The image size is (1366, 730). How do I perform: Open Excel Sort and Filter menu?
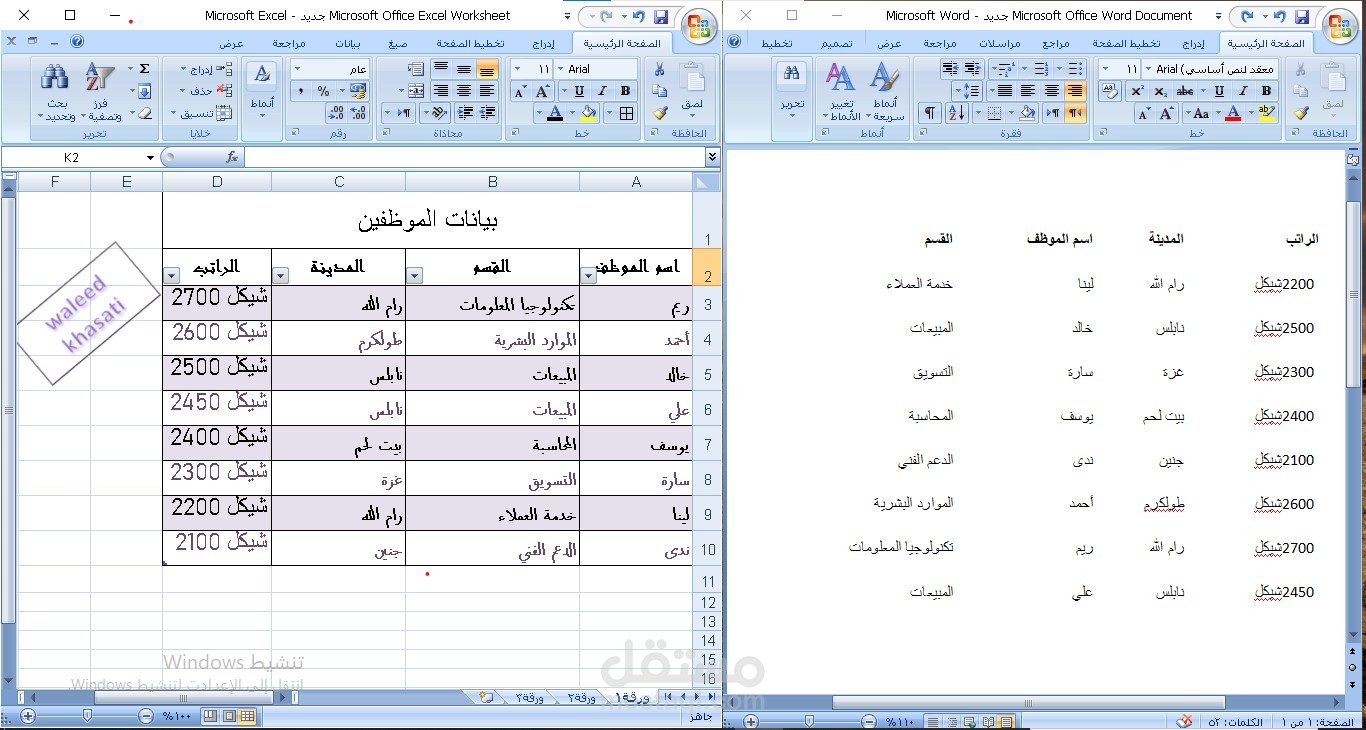100,93
